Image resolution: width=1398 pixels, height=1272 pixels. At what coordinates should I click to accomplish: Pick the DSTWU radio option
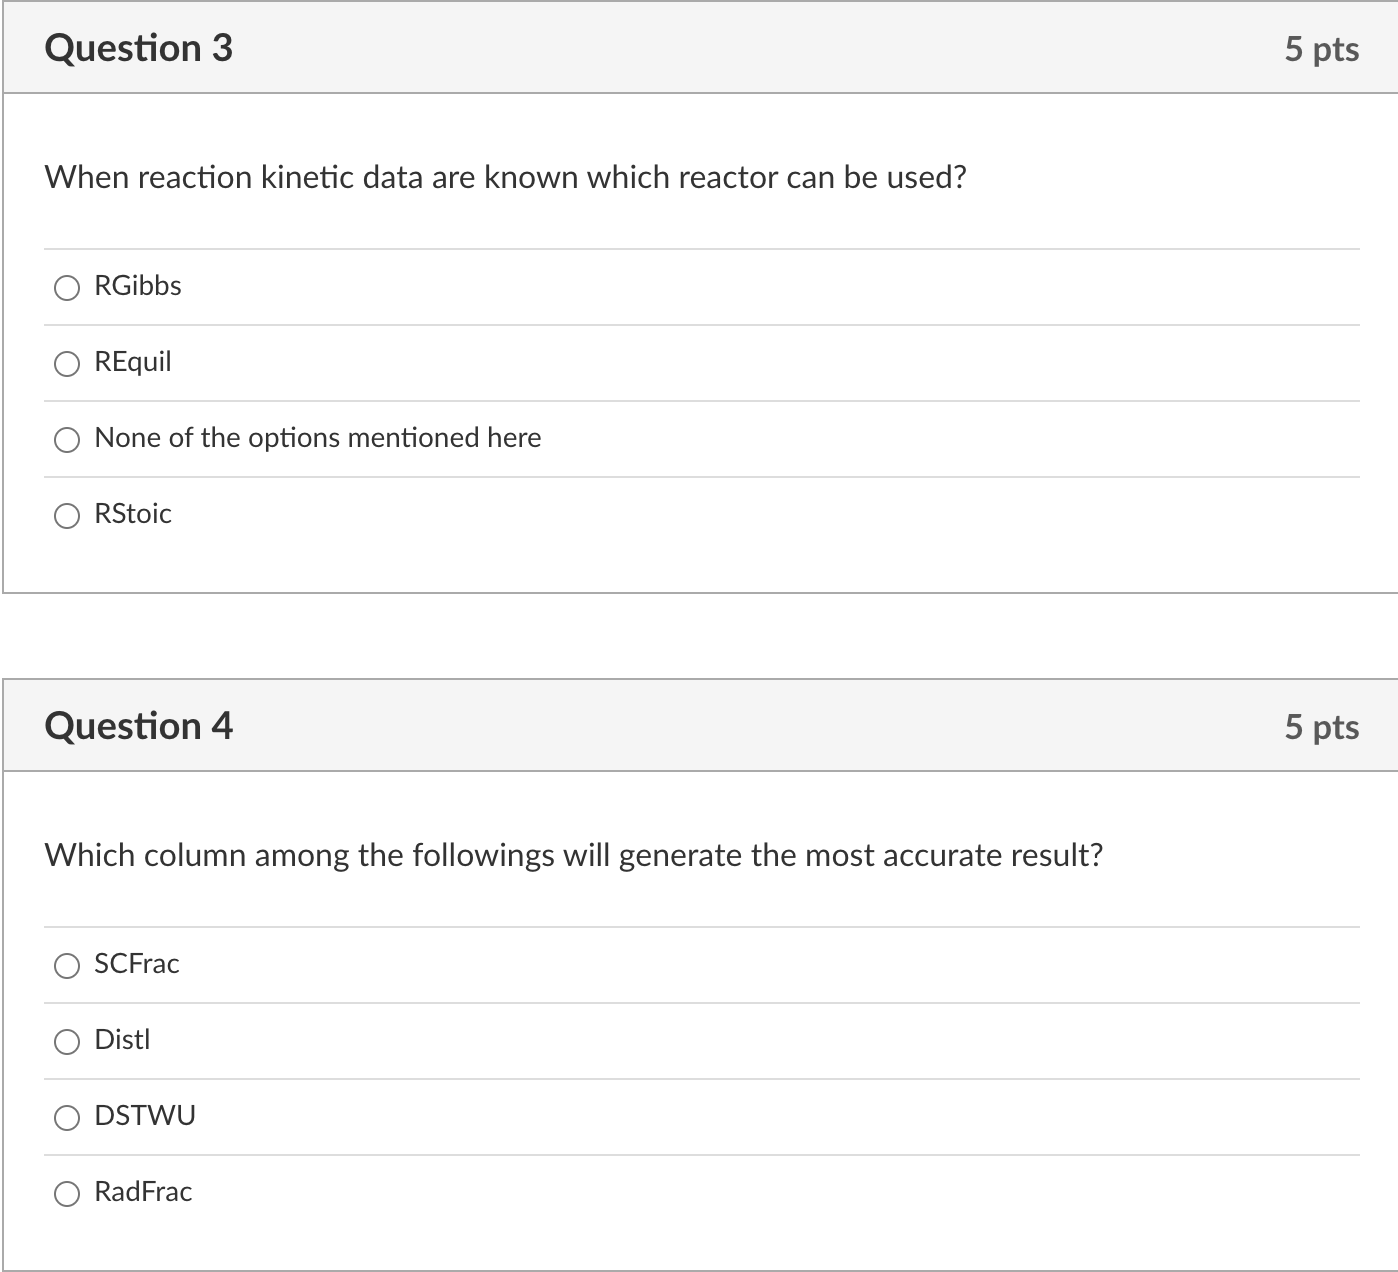67,1118
